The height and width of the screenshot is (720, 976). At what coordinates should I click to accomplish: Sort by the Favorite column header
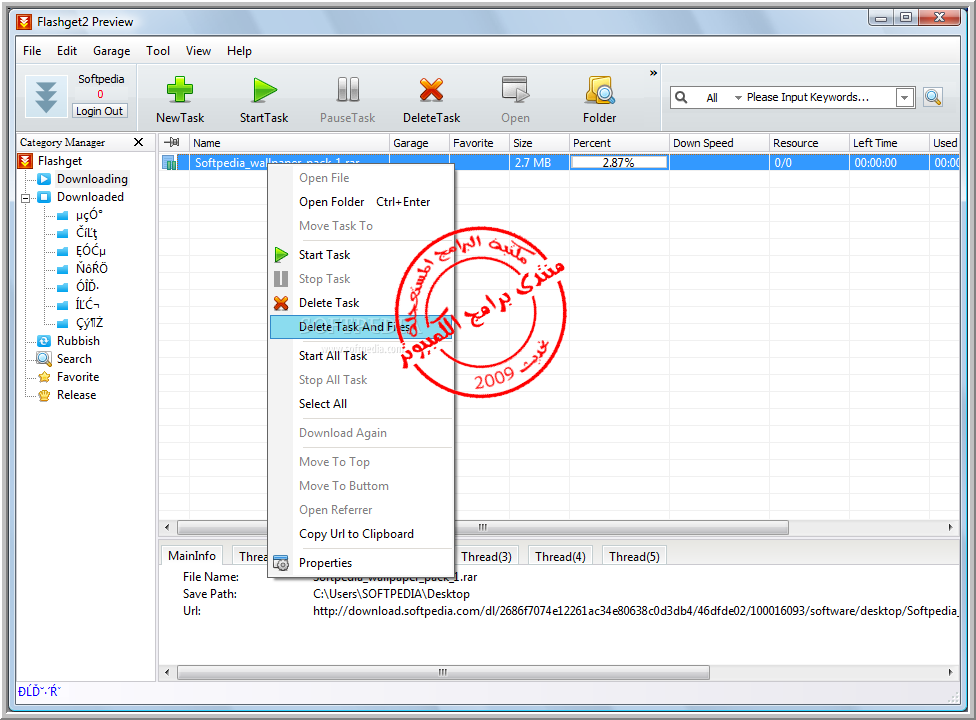click(479, 143)
